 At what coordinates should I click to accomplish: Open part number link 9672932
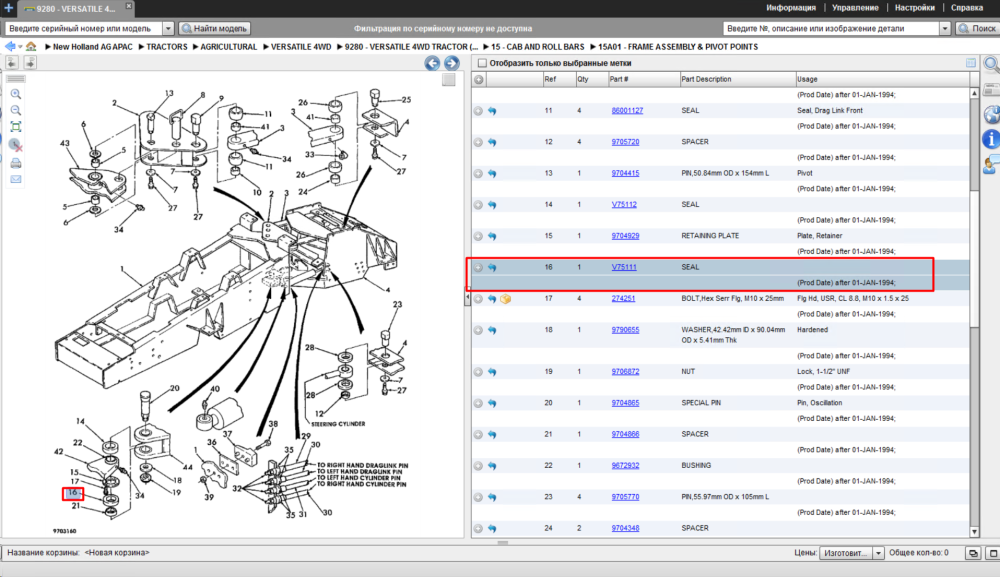coord(625,466)
